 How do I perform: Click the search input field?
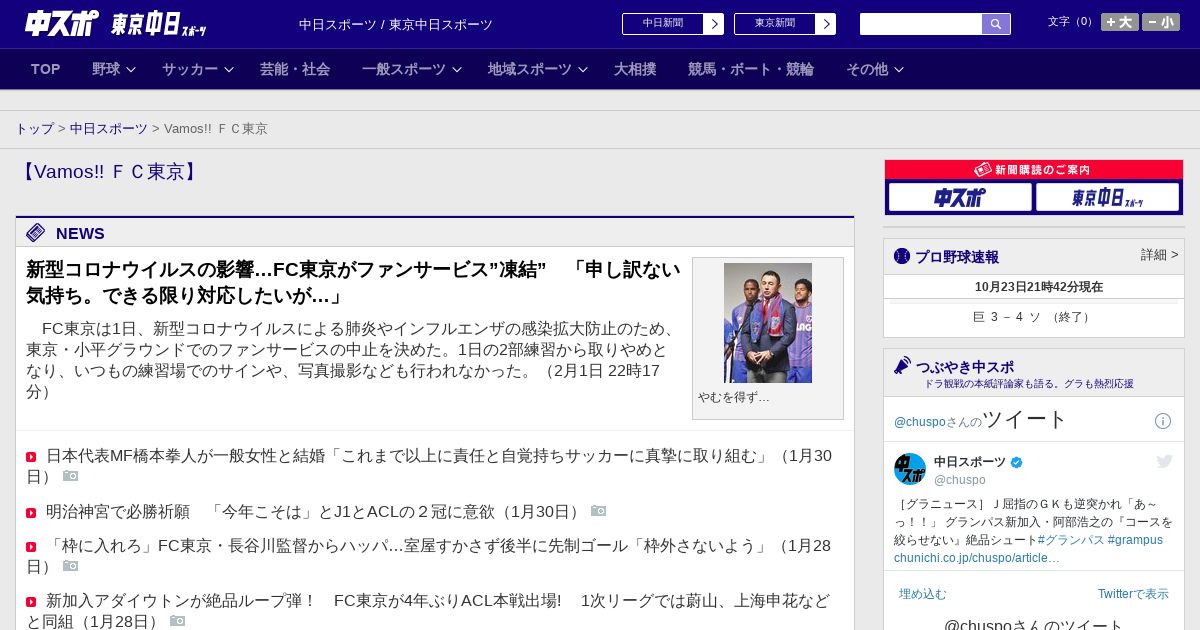(921, 24)
